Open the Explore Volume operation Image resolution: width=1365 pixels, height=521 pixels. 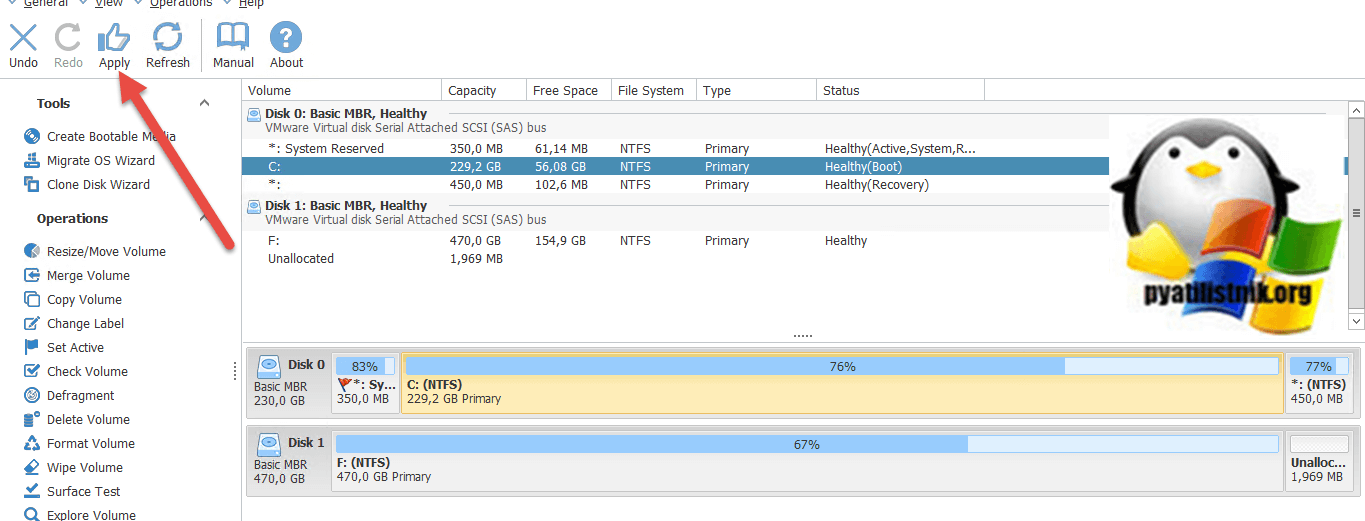[x=80, y=515]
